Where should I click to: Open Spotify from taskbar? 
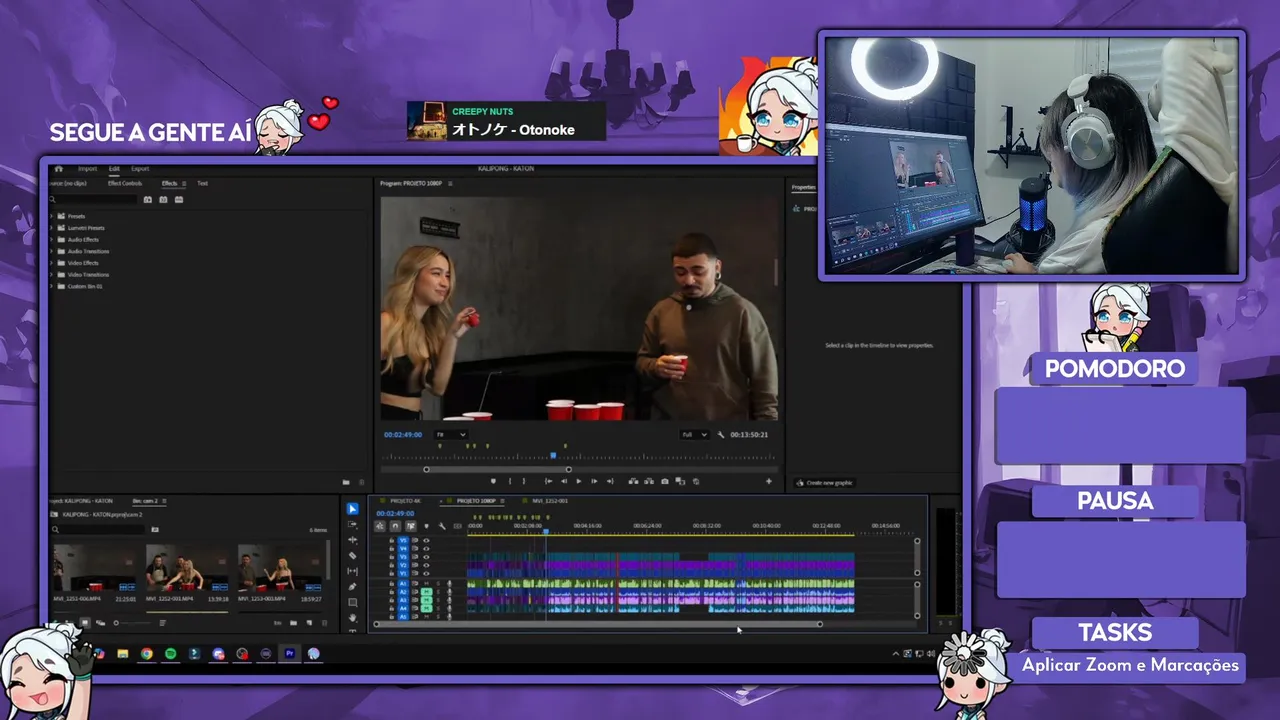171,653
